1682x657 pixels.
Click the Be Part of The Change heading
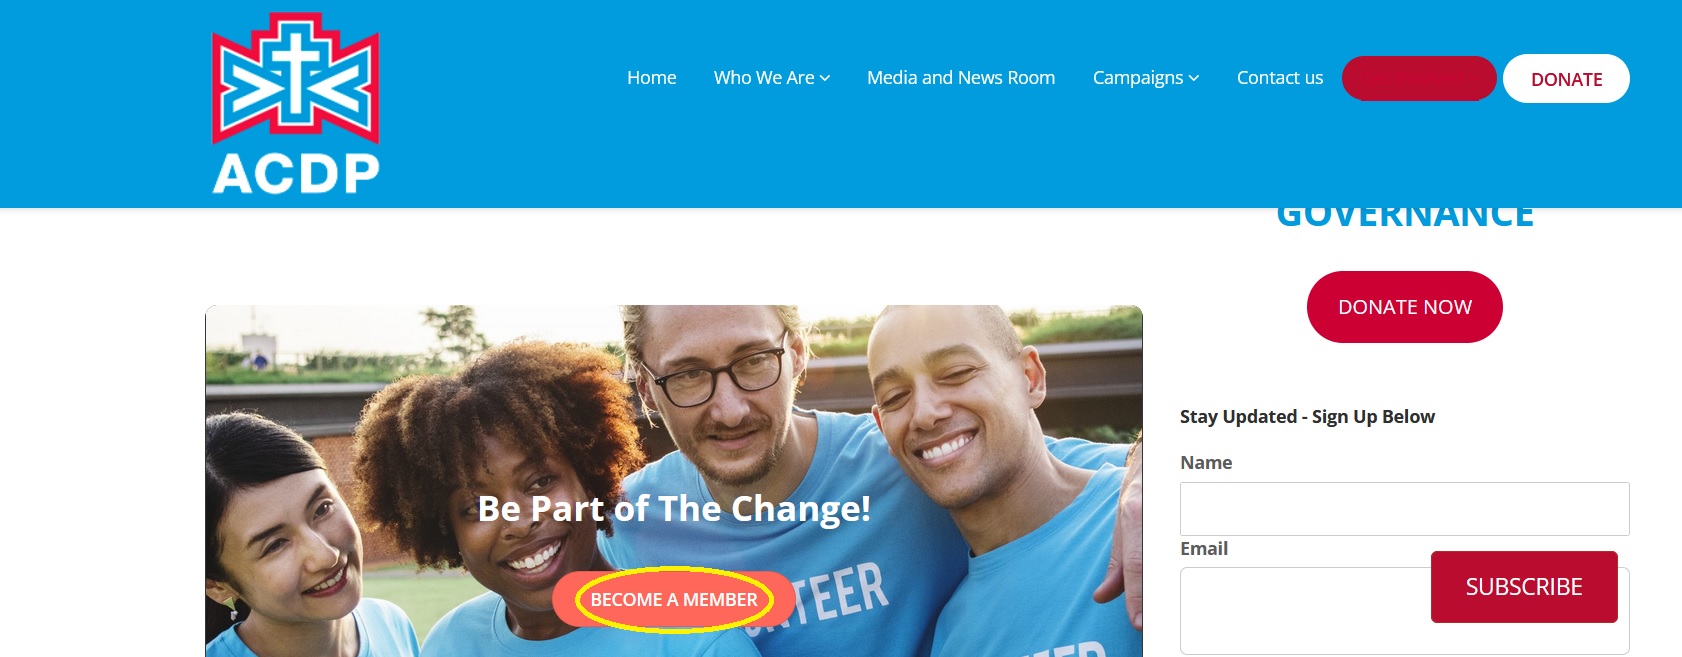click(674, 509)
